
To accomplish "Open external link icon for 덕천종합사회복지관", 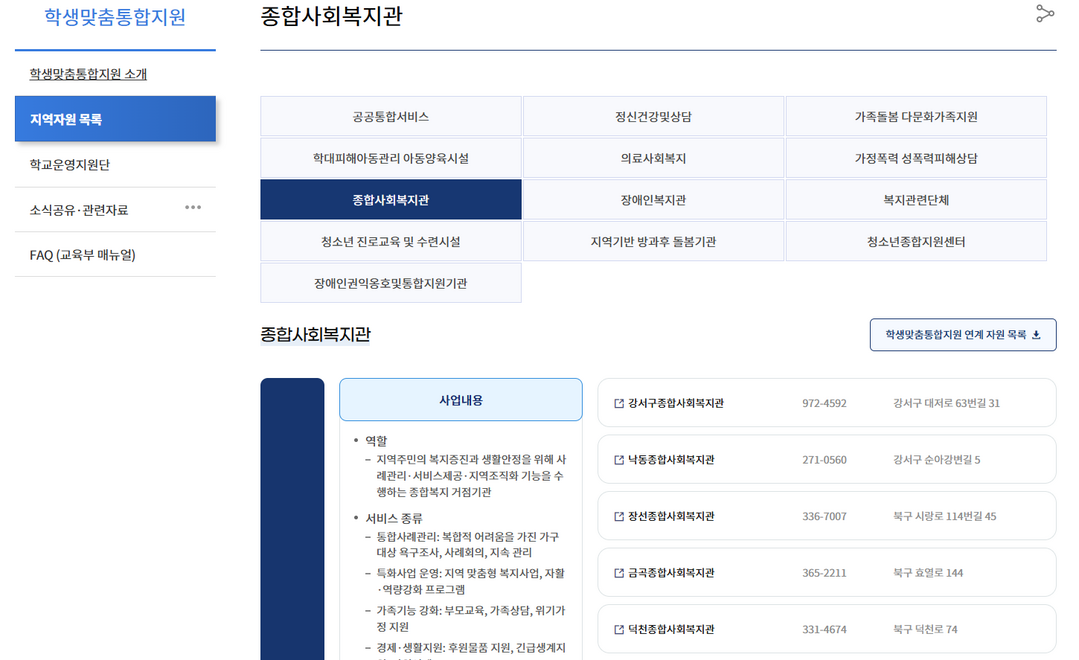I will pyautogui.click(x=618, y=630).
